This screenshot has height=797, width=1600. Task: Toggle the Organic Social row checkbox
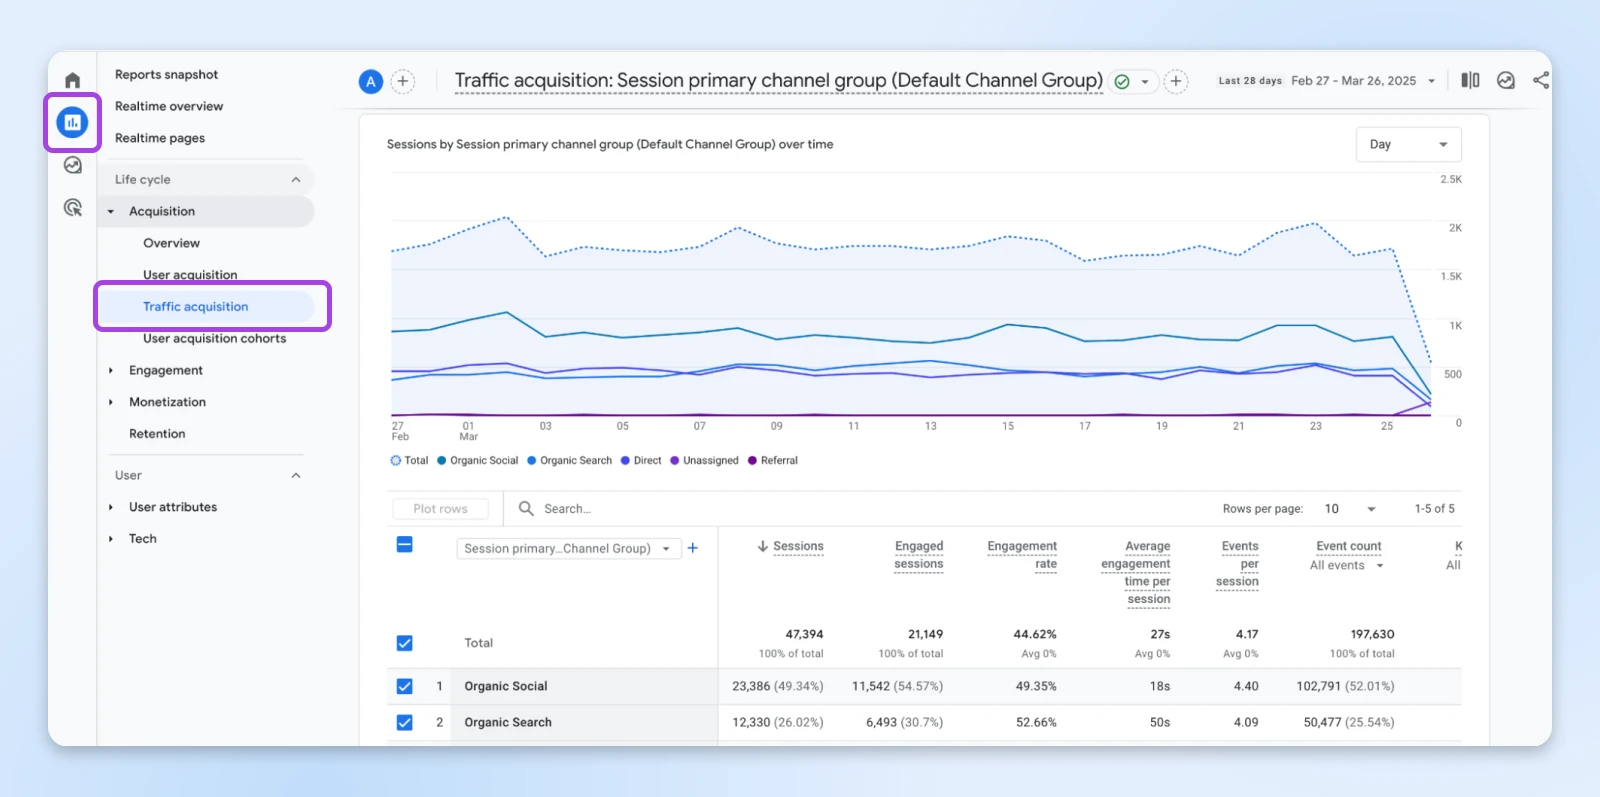(404, 686)
